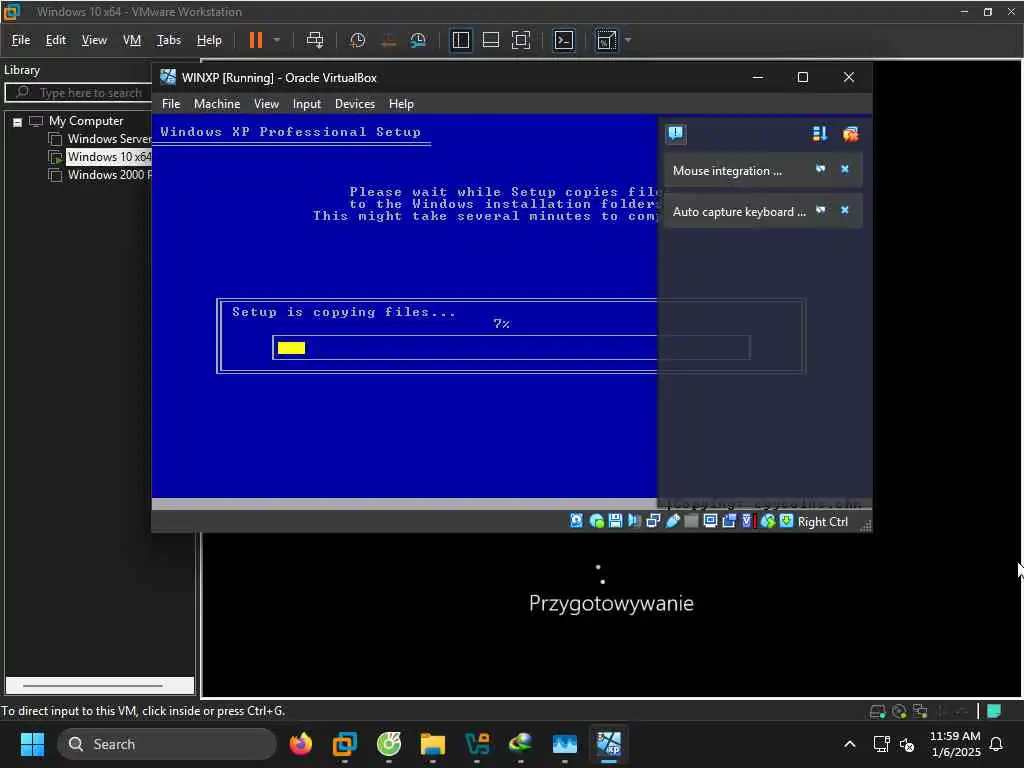Open Windows Start menu
1024x768 pixels.
32,744
